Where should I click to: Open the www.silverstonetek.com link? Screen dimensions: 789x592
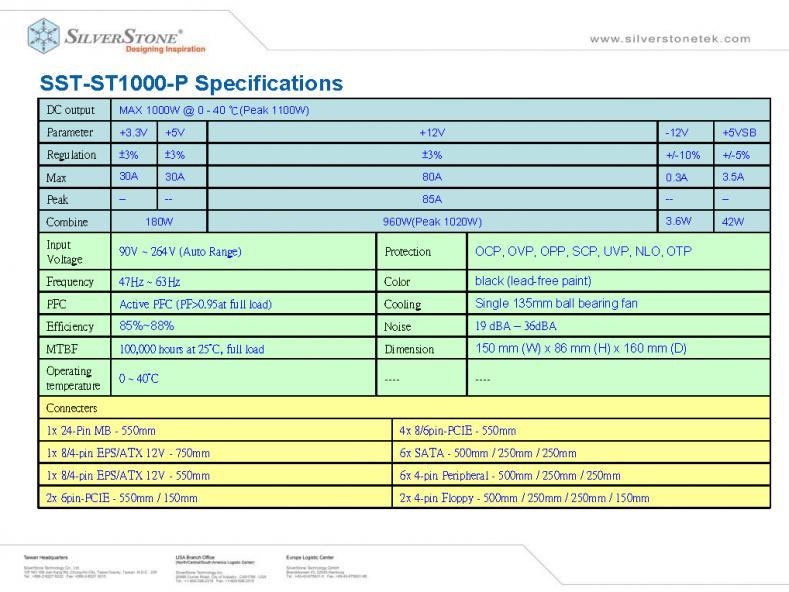click(x=670, y=39)
